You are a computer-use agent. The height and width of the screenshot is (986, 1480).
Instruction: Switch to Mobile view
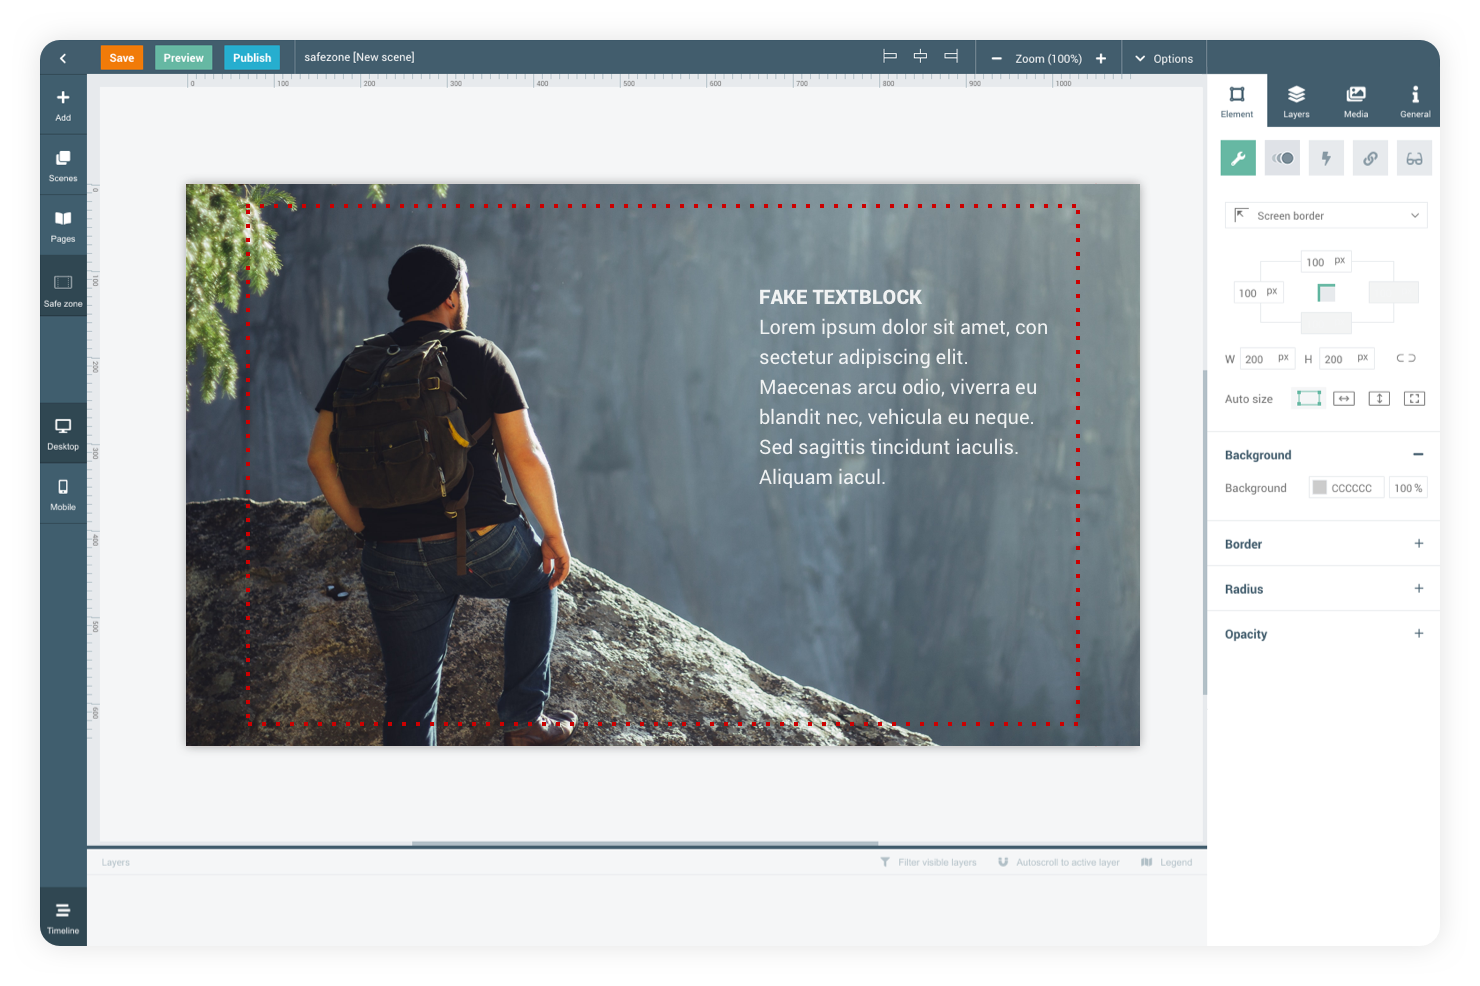coord(63,494)
